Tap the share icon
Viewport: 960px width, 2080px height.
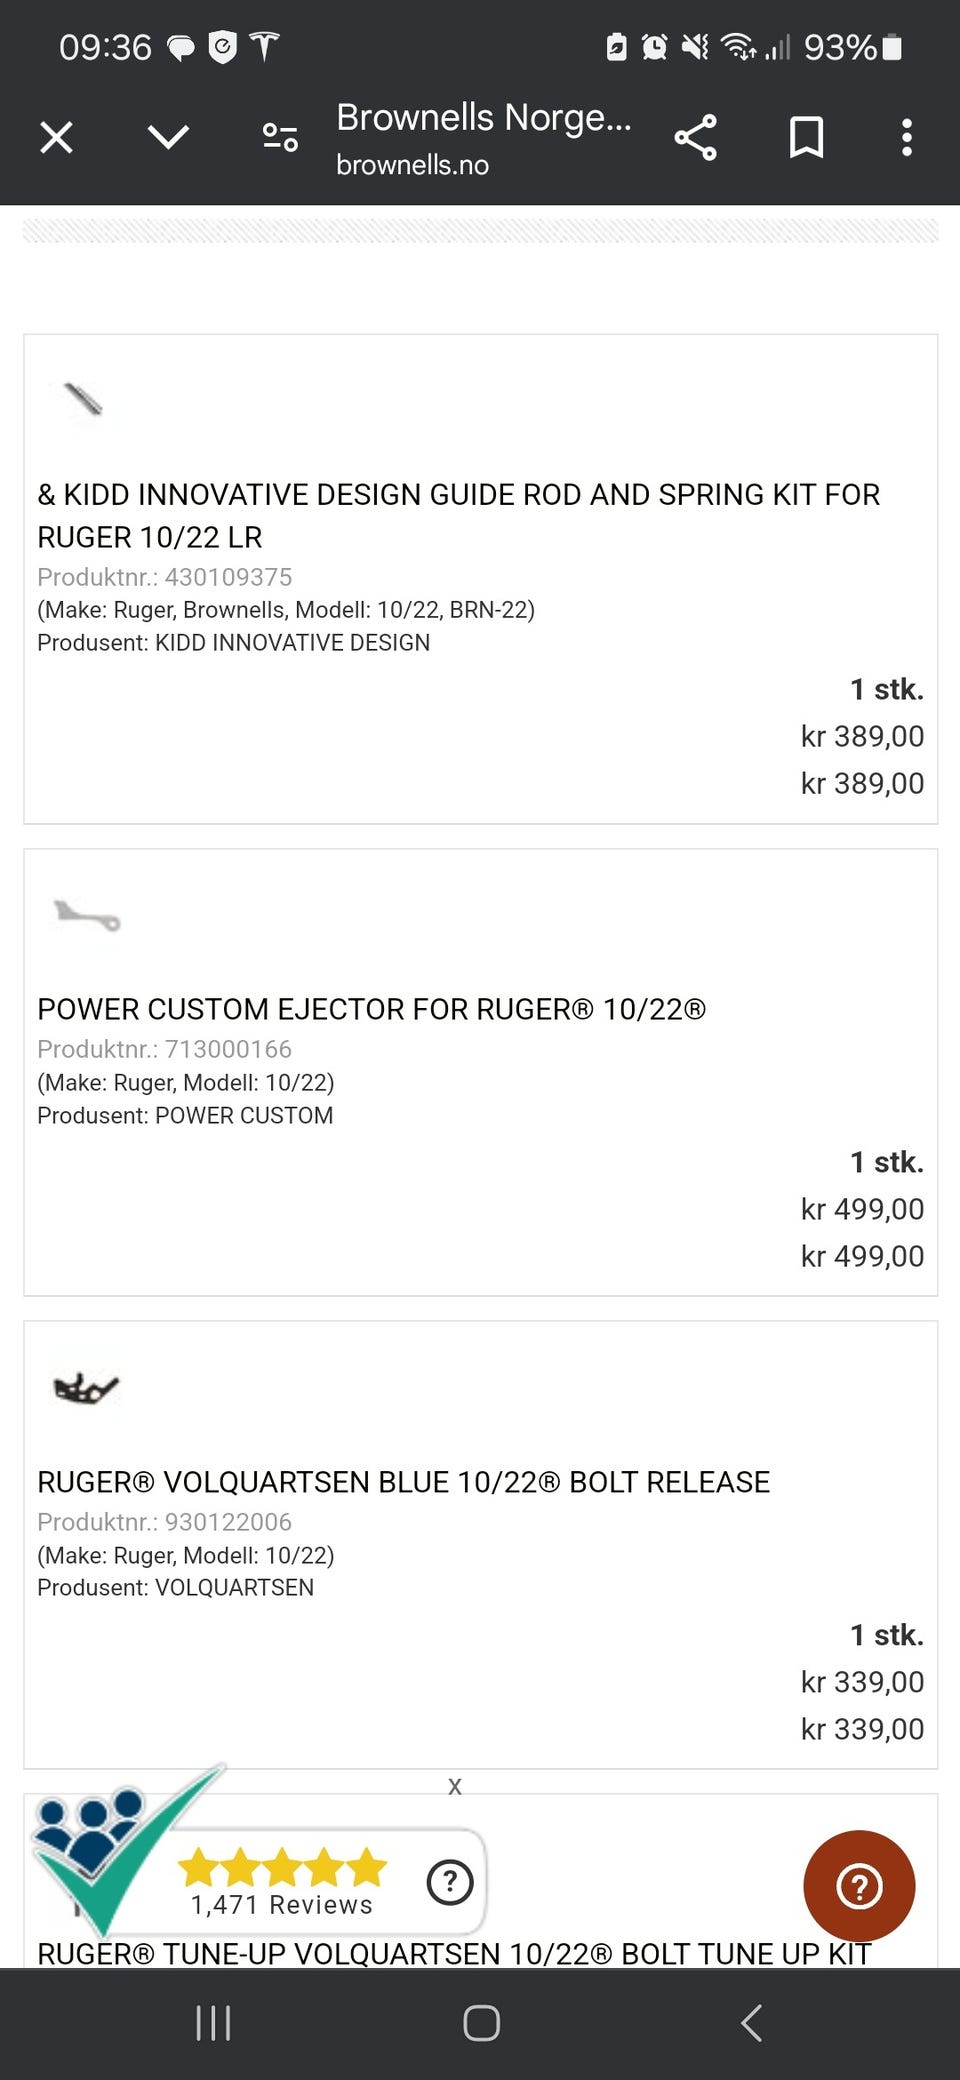(x=696, y=137)
